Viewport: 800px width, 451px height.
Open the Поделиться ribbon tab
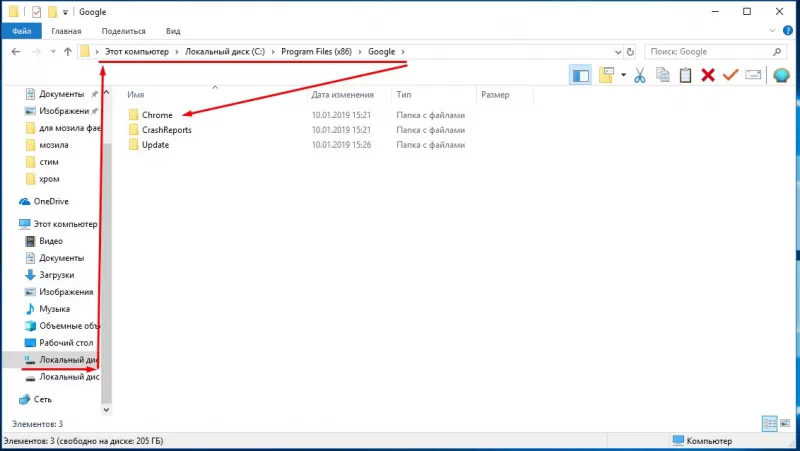click(123, 31)
